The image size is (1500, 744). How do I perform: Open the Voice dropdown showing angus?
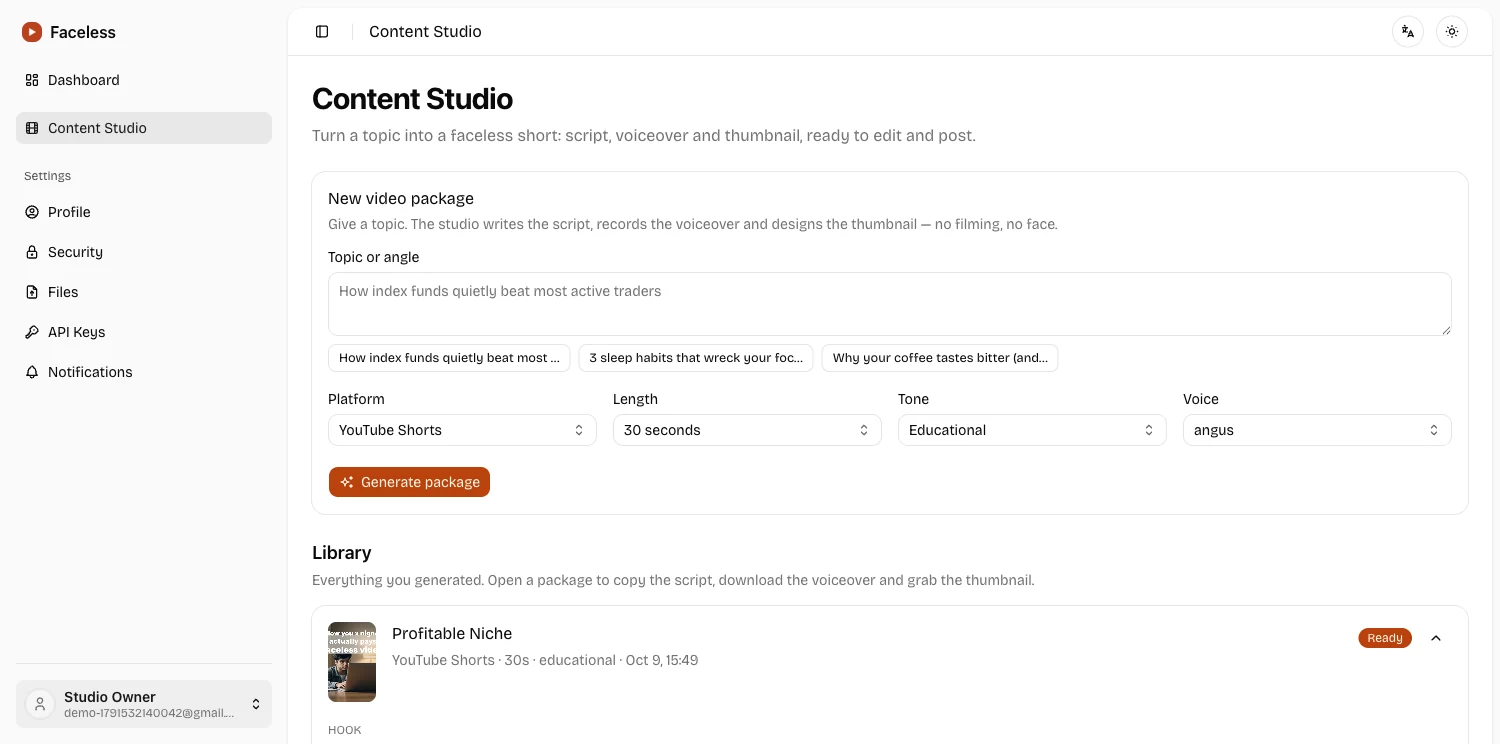[1317, 430]
